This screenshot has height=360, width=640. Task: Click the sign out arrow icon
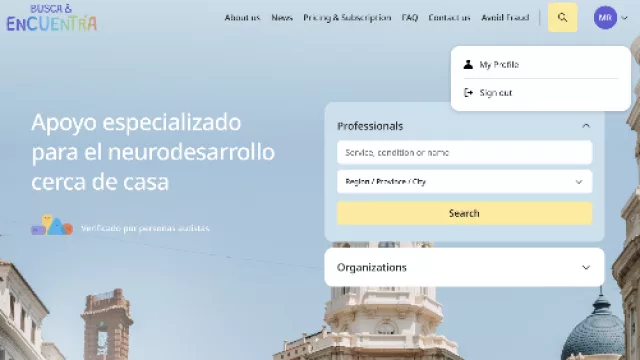click(x=468, y=93)
